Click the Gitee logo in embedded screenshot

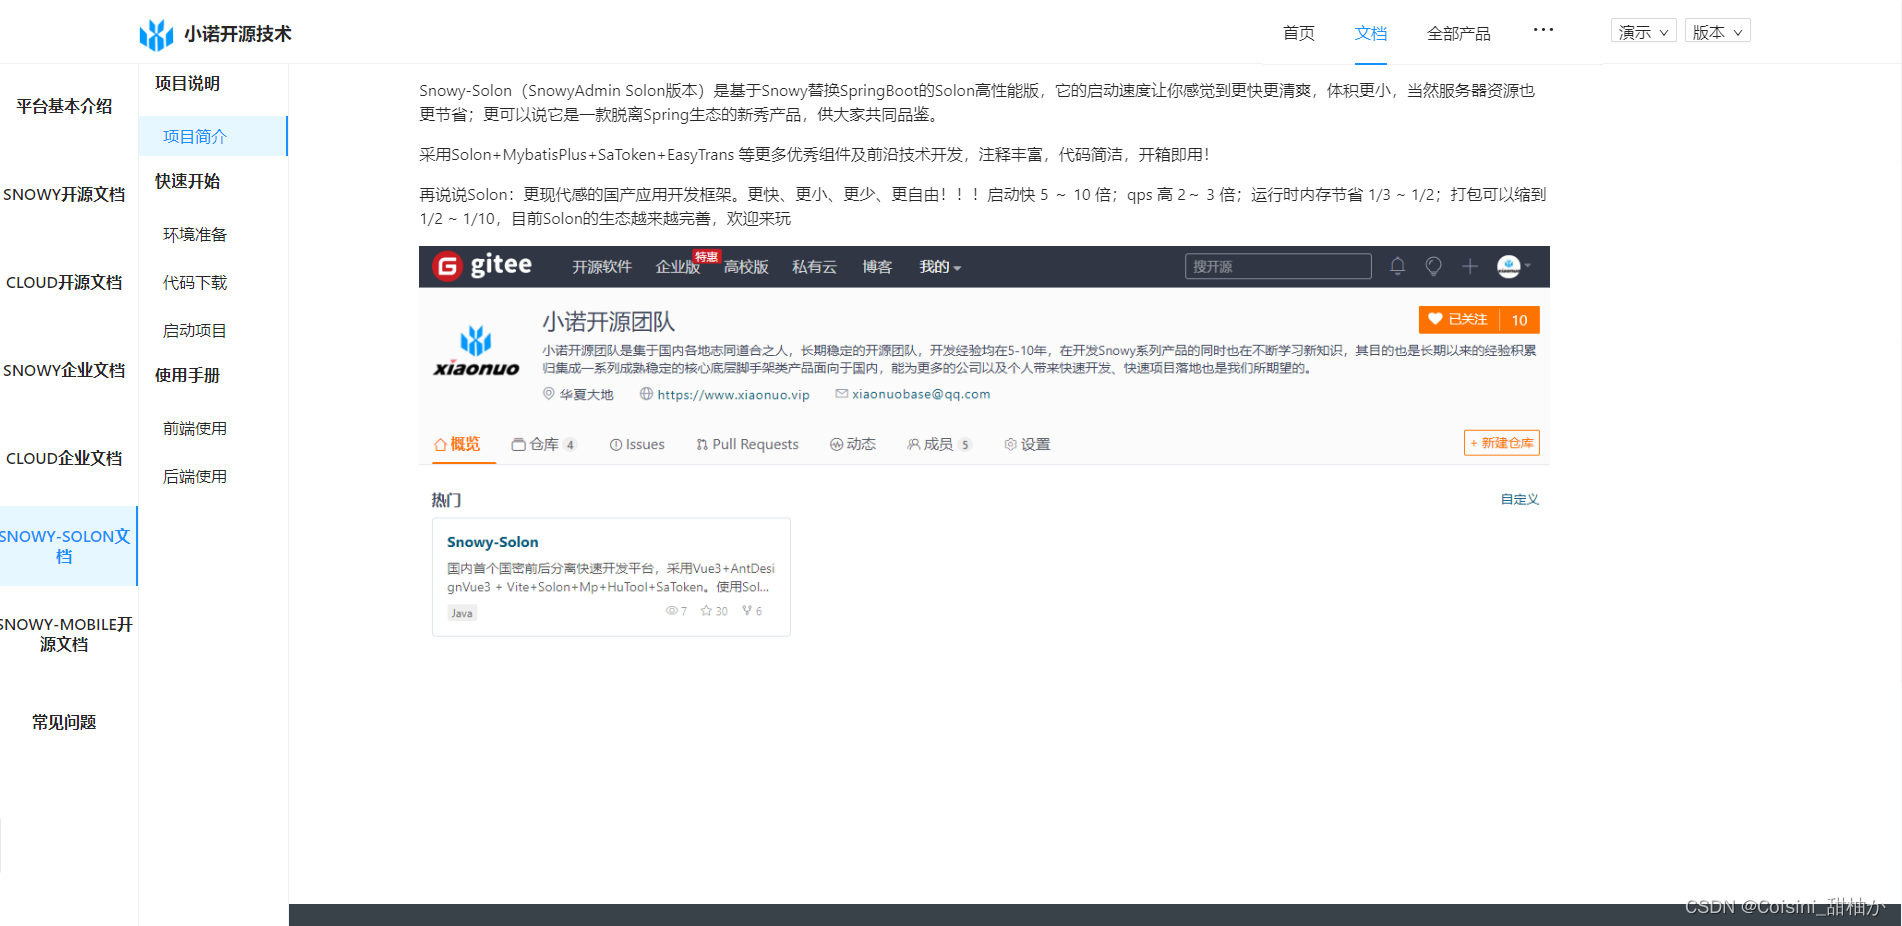point(482,266)
